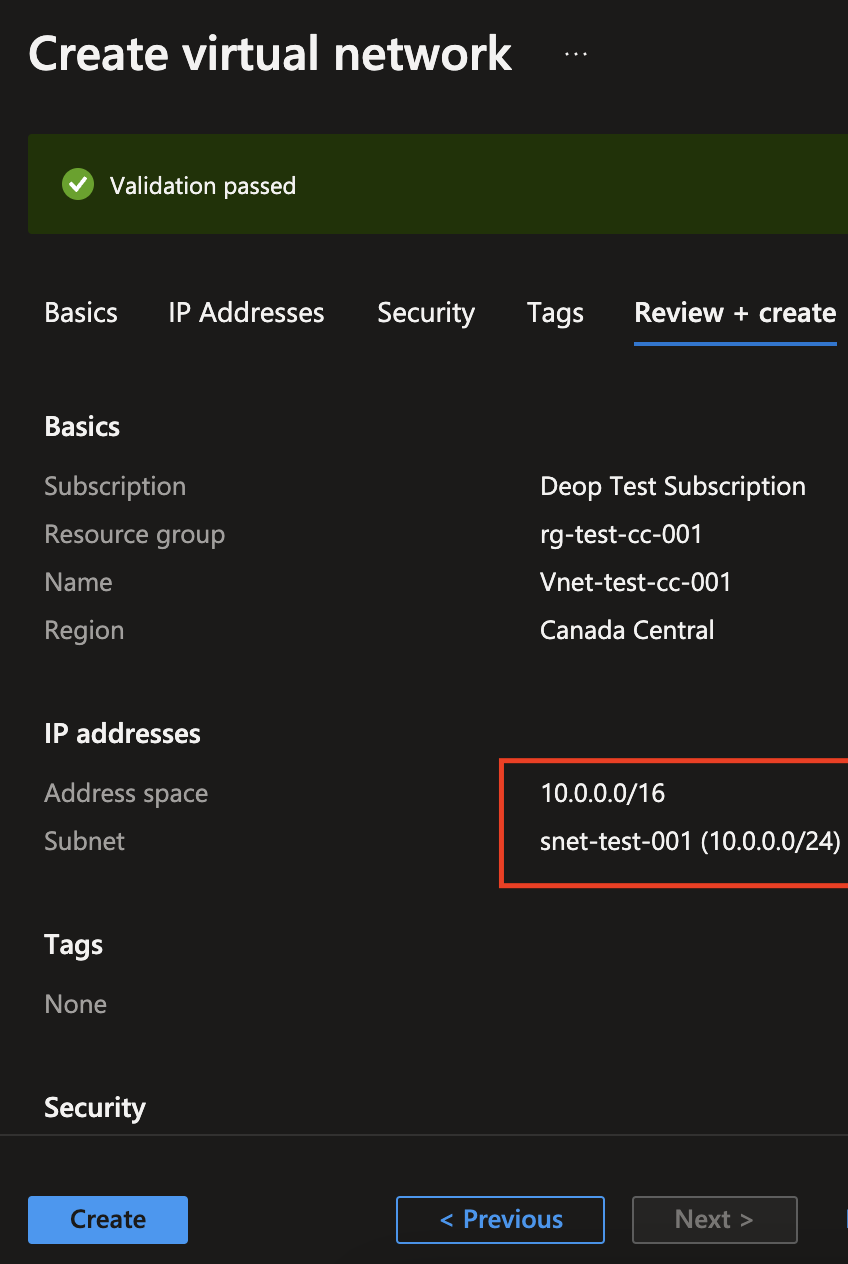The image size is (848, 1264).
Task: Select the name value Vnet-test-cc-001
Action: tap(636, 583)
